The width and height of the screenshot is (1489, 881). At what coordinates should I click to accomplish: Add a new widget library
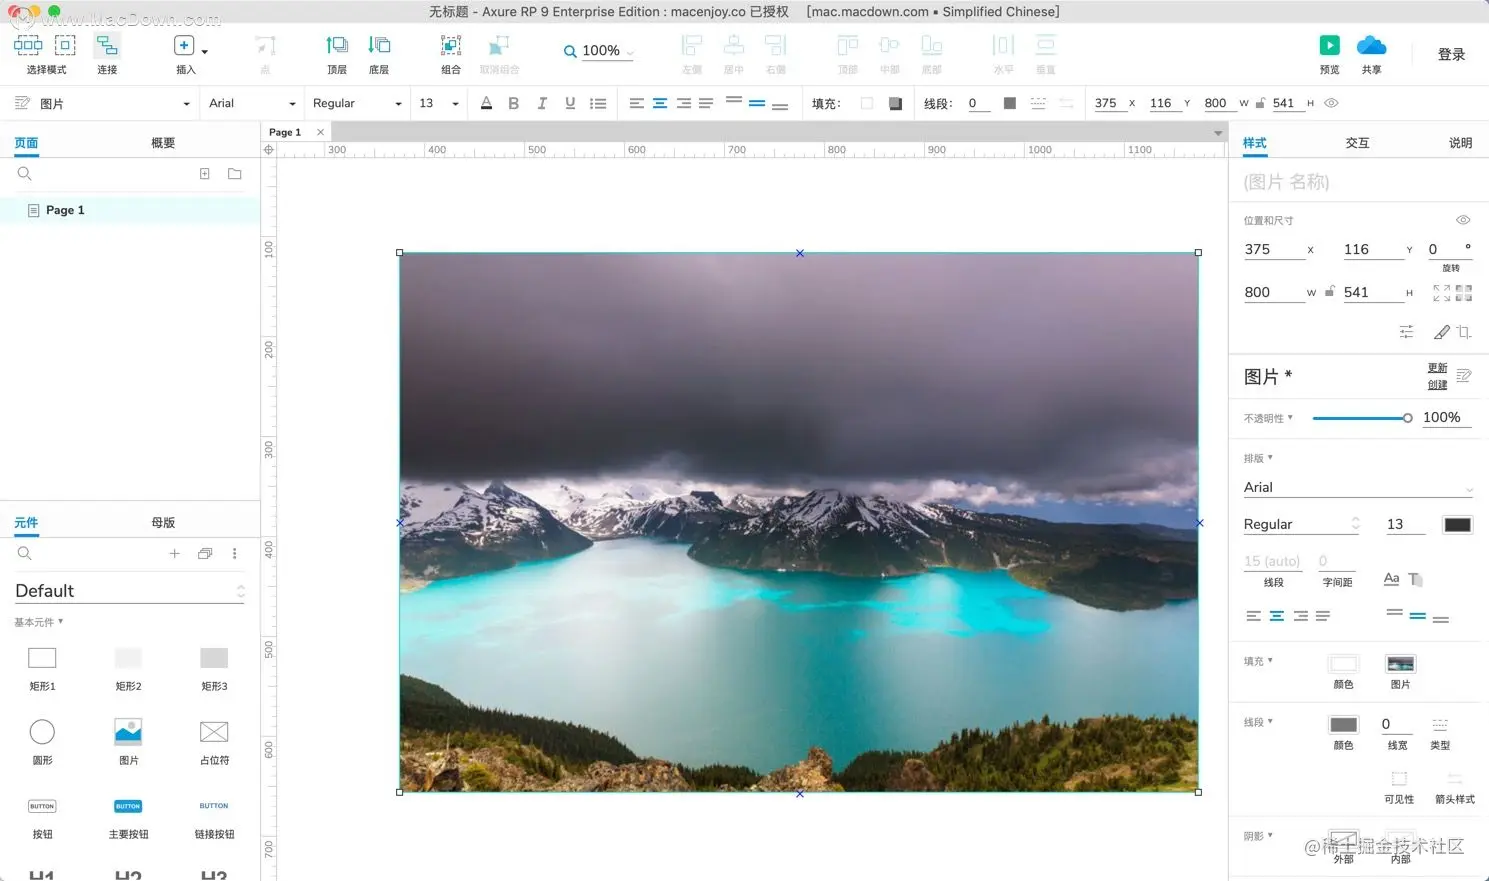click(174, 553)
